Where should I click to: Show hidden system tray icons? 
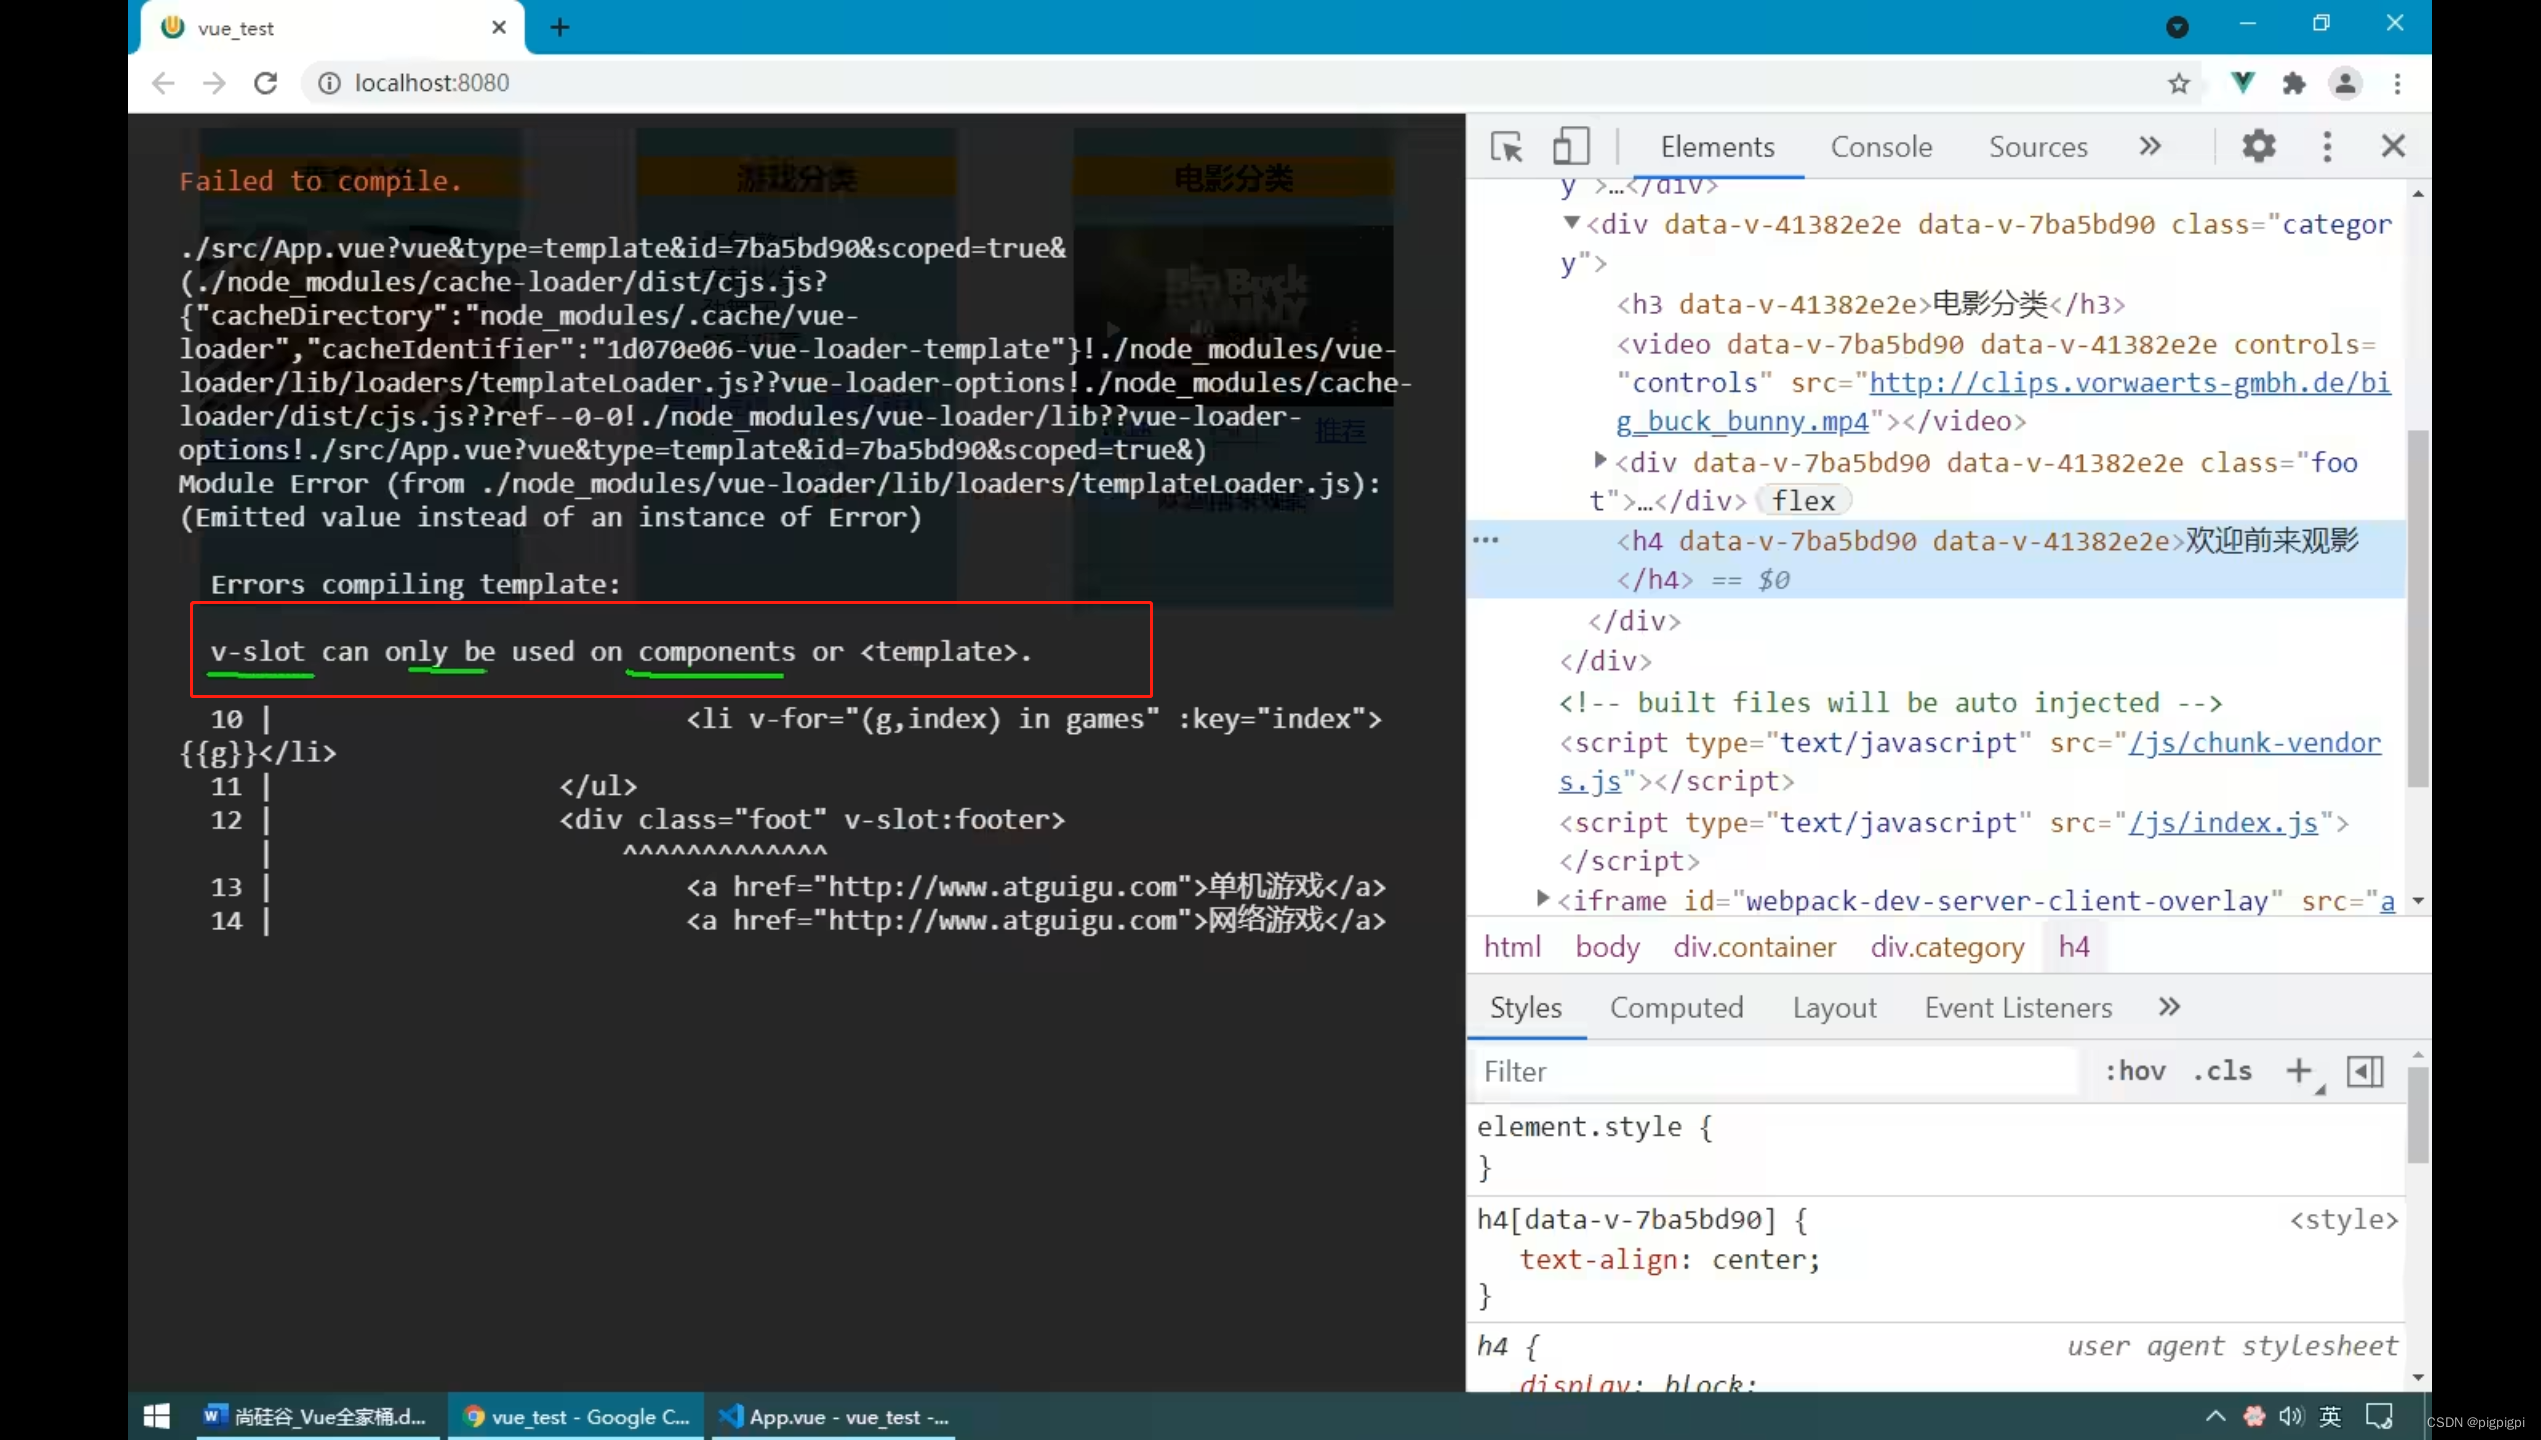click(2215, 1416)
